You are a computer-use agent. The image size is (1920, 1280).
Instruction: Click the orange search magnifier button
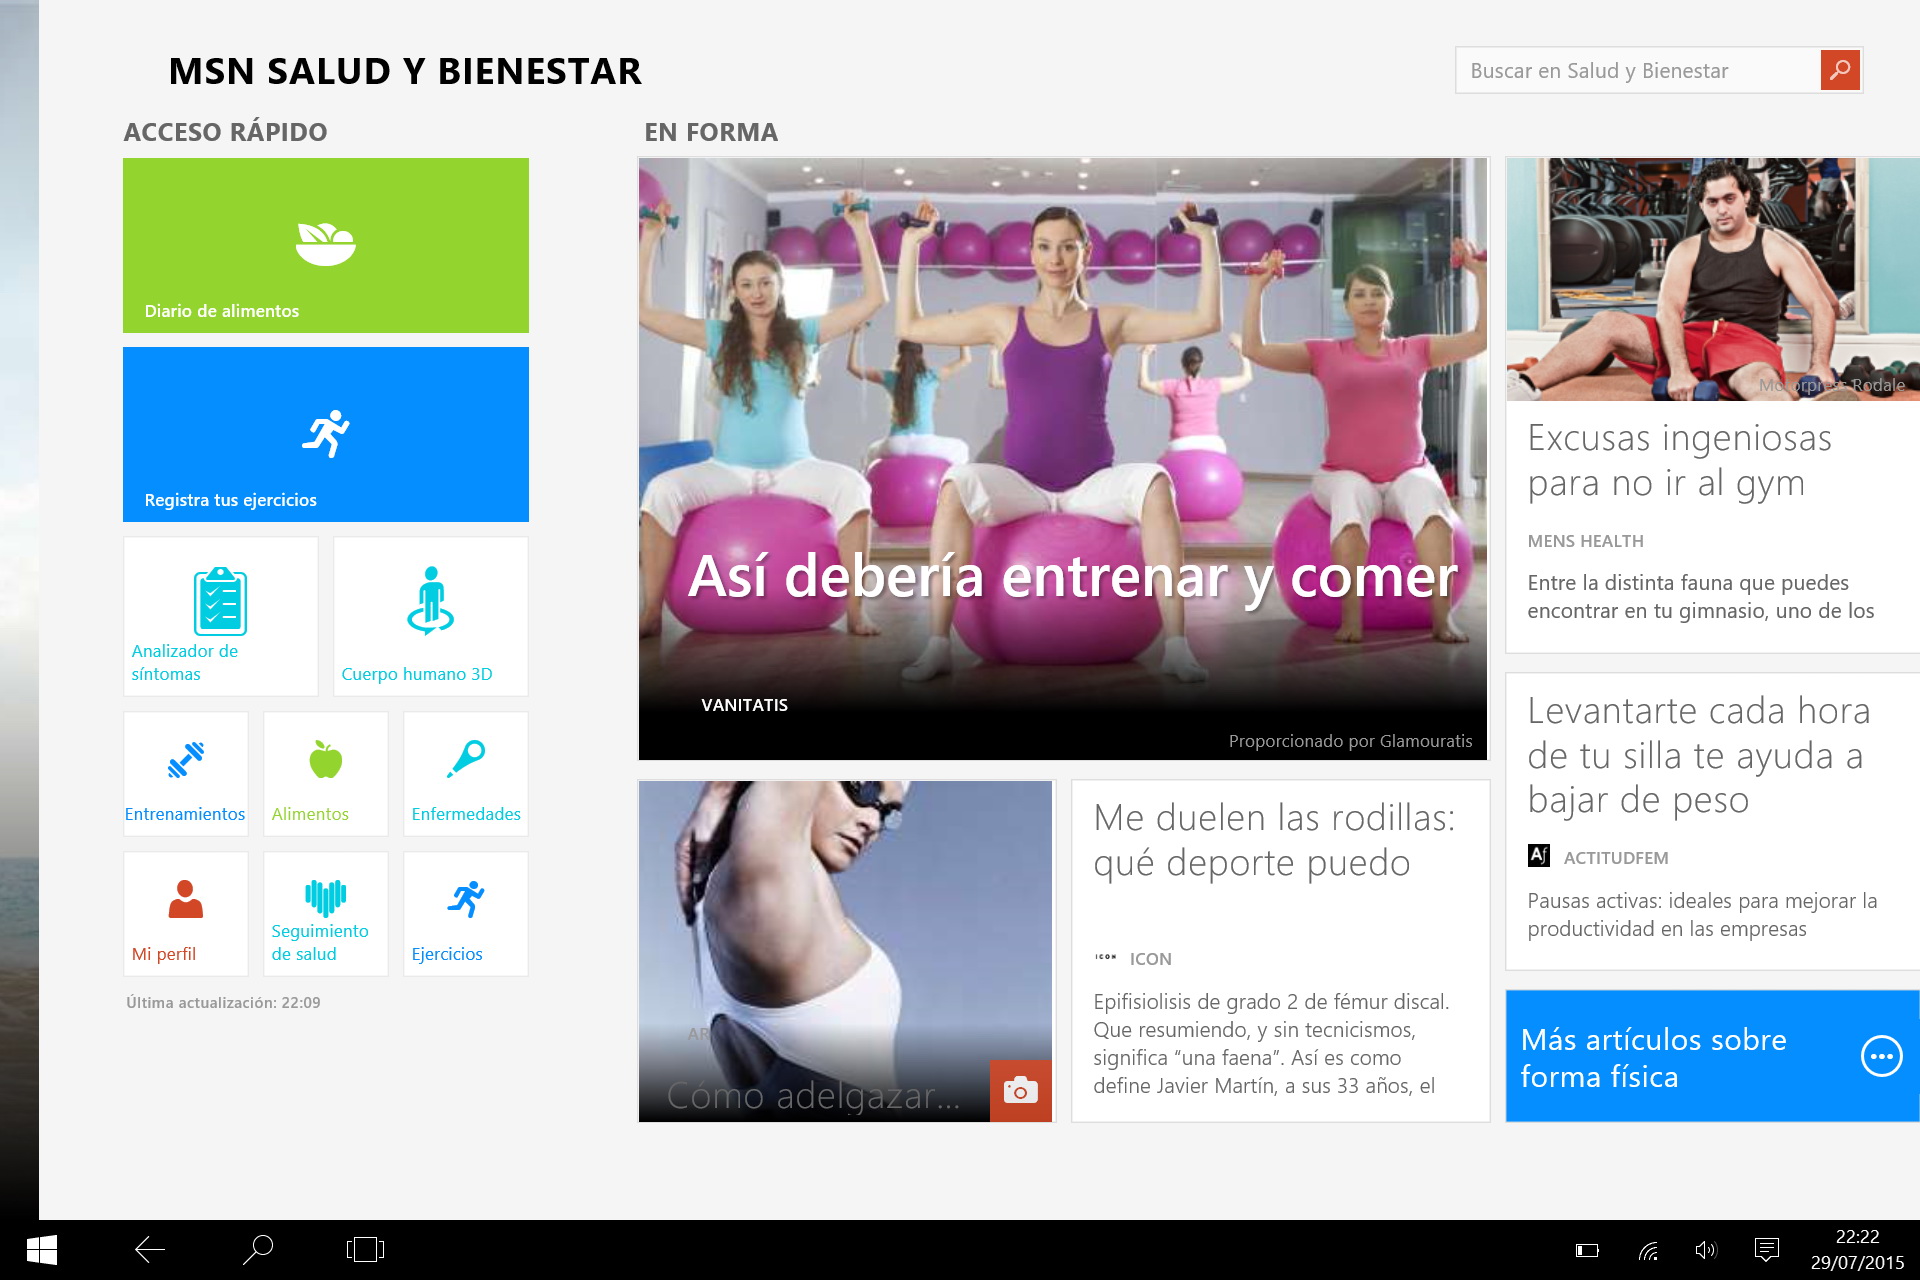(1840, 70)
